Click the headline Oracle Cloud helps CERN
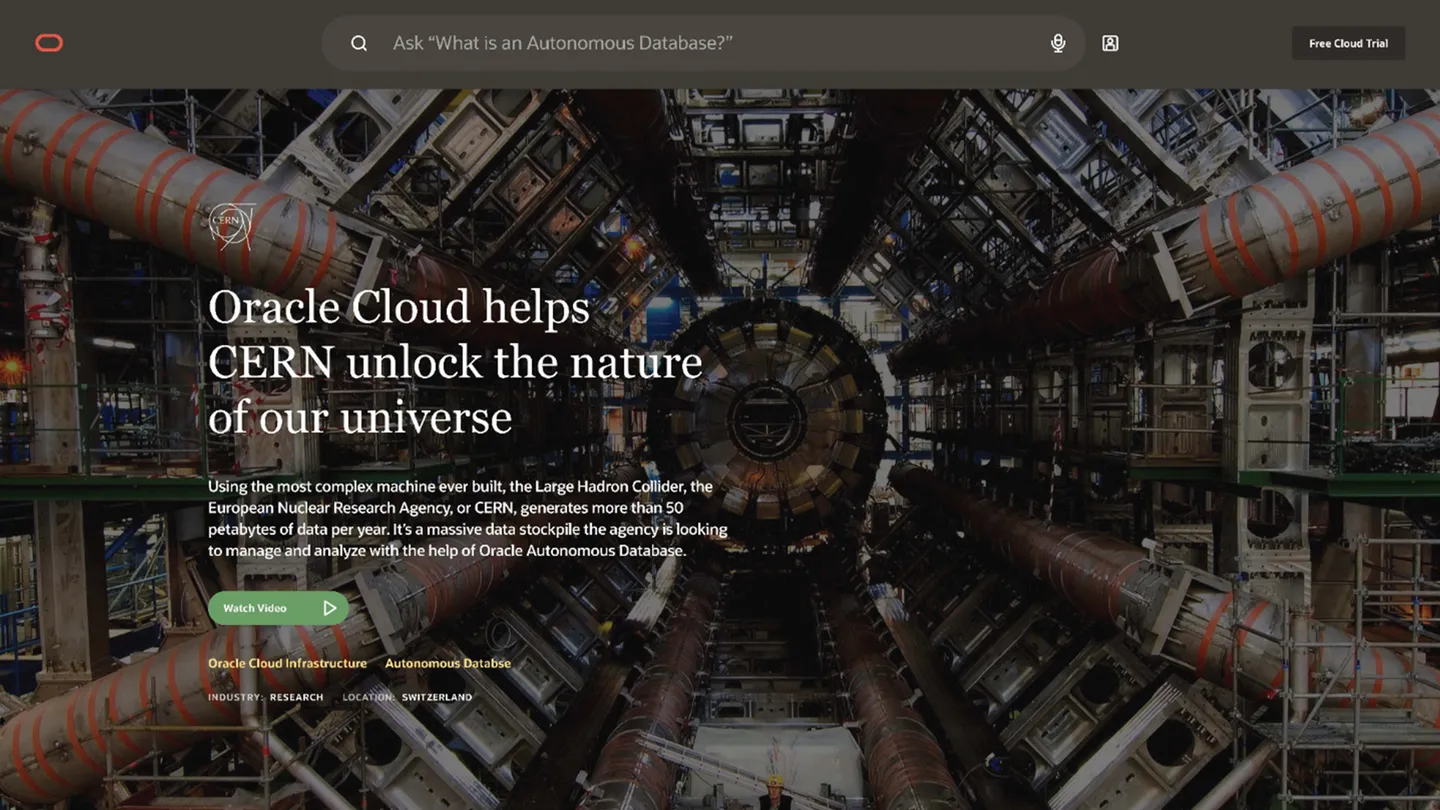1440x810 pixels. click(455, 362)
